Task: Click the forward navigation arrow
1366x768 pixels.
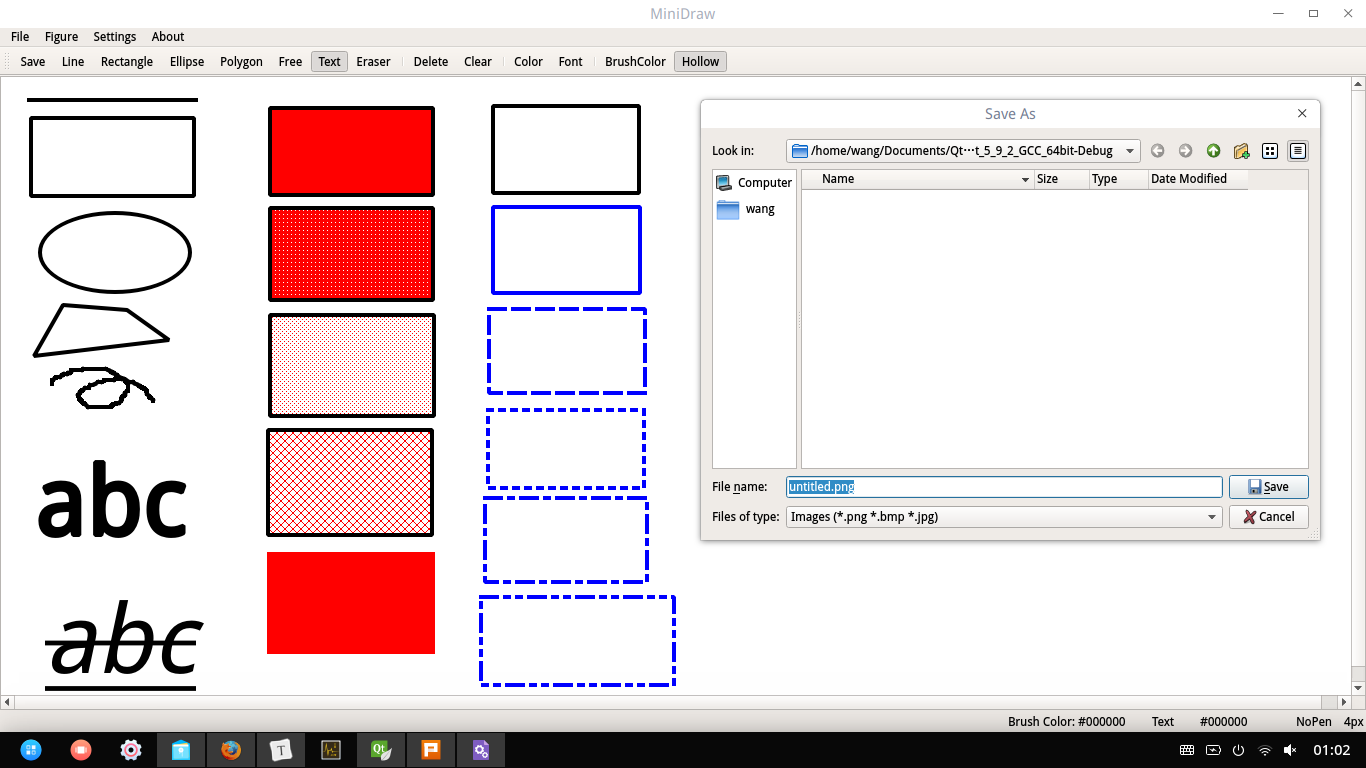Action: (1185, 150)
